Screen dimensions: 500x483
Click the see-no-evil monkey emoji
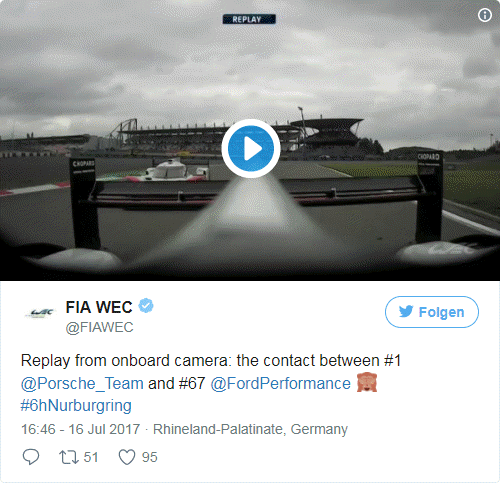pyautogui.click(x=367, y=382)
